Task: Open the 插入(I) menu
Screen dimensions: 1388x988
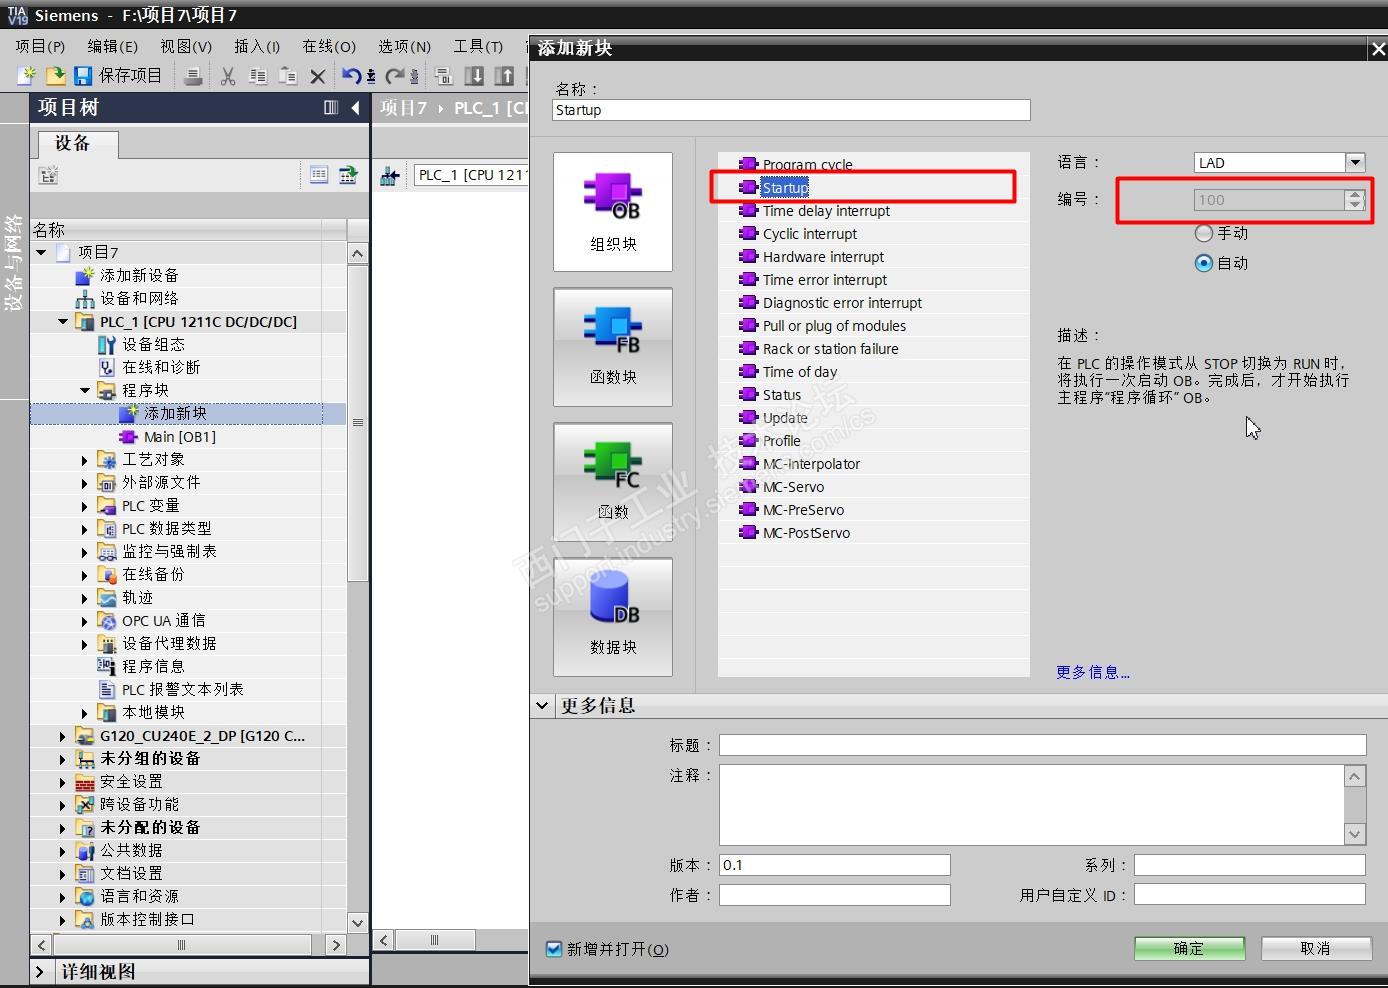Action: point(257,46)
